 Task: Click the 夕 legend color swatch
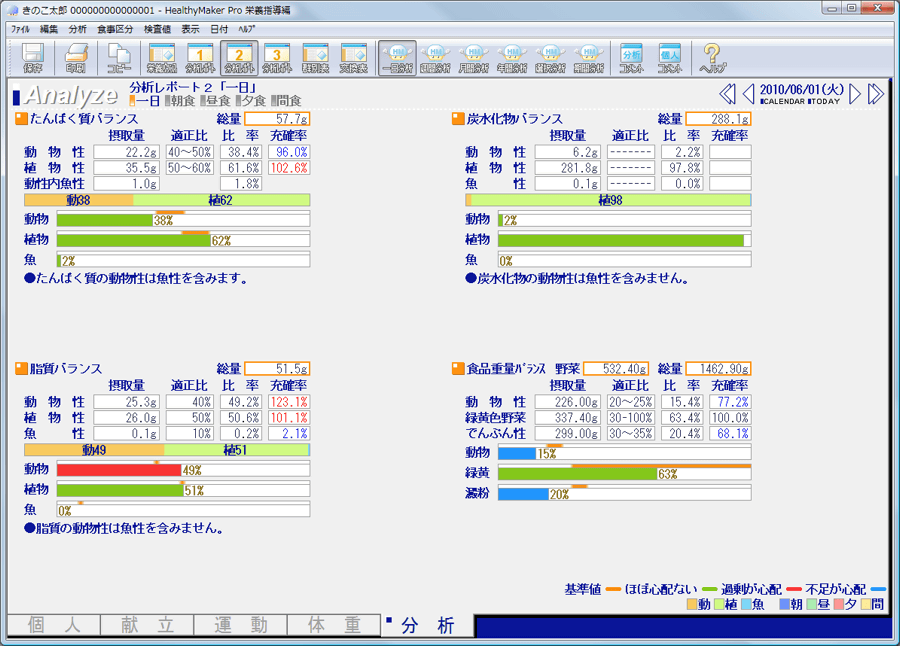[838, 604]
